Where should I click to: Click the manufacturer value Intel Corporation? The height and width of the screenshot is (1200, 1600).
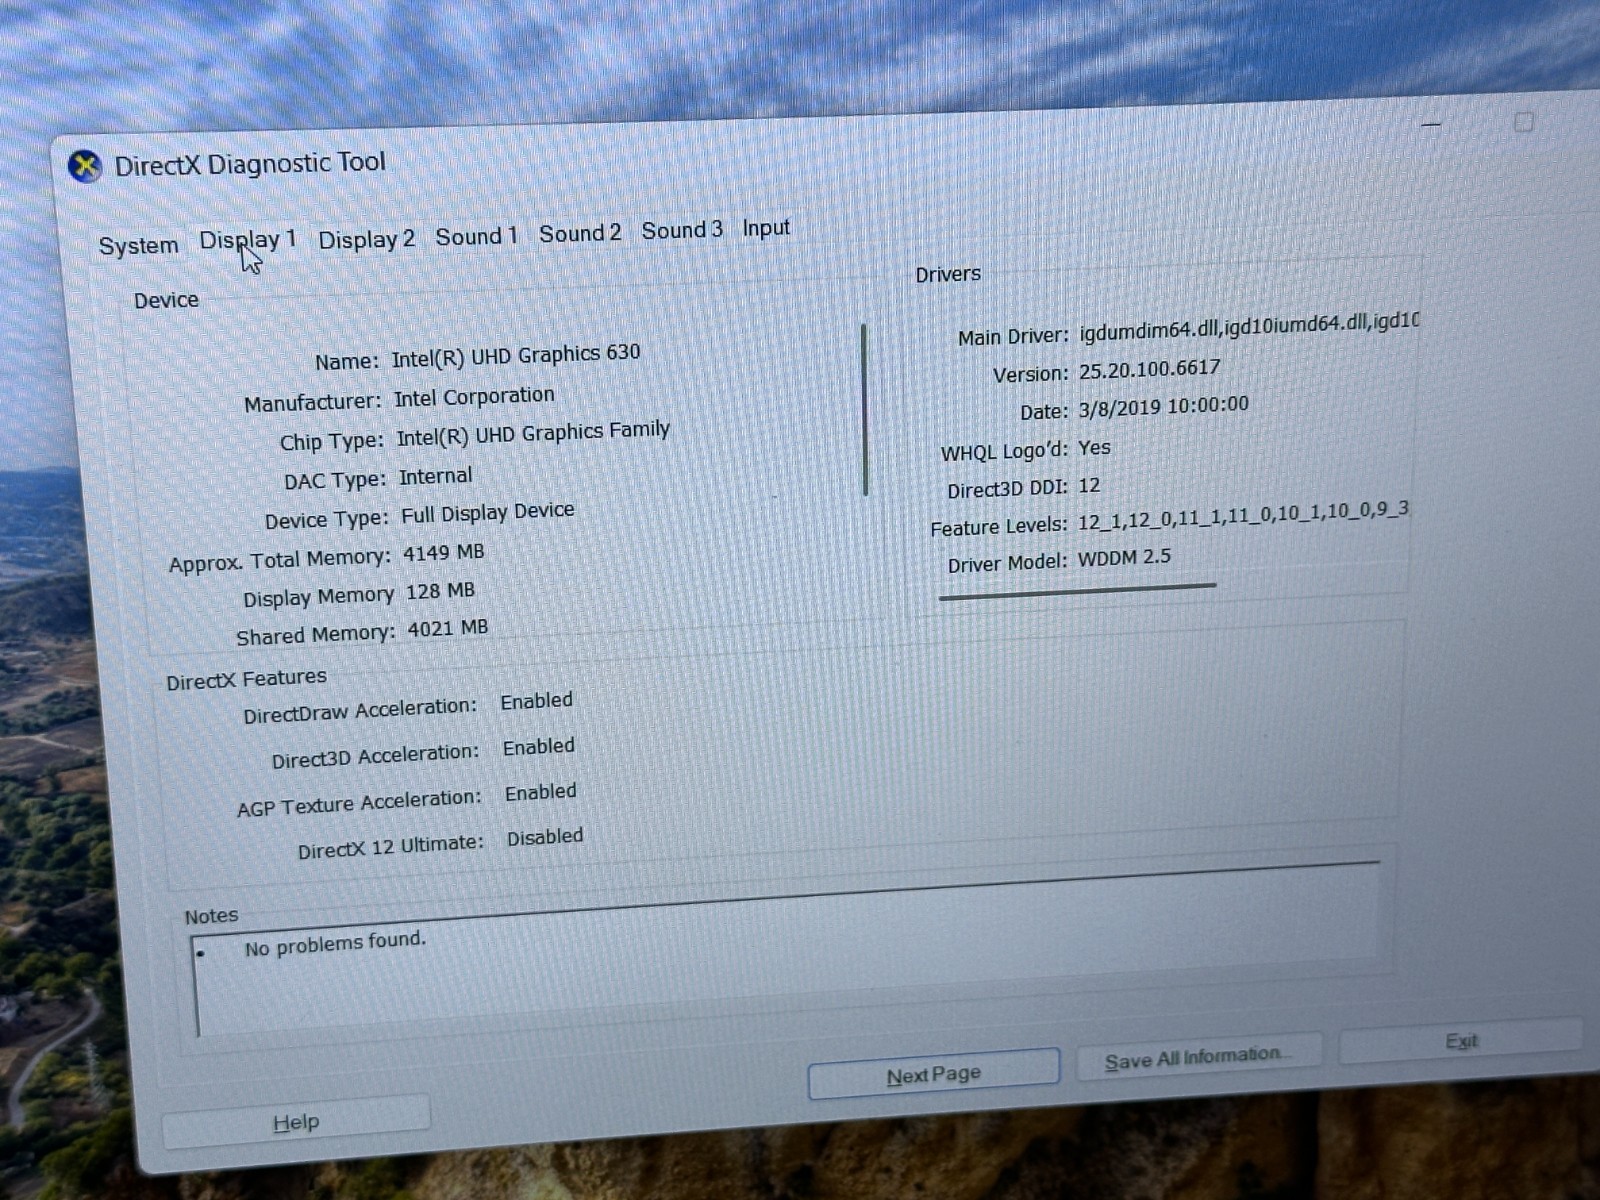point(474,398)
